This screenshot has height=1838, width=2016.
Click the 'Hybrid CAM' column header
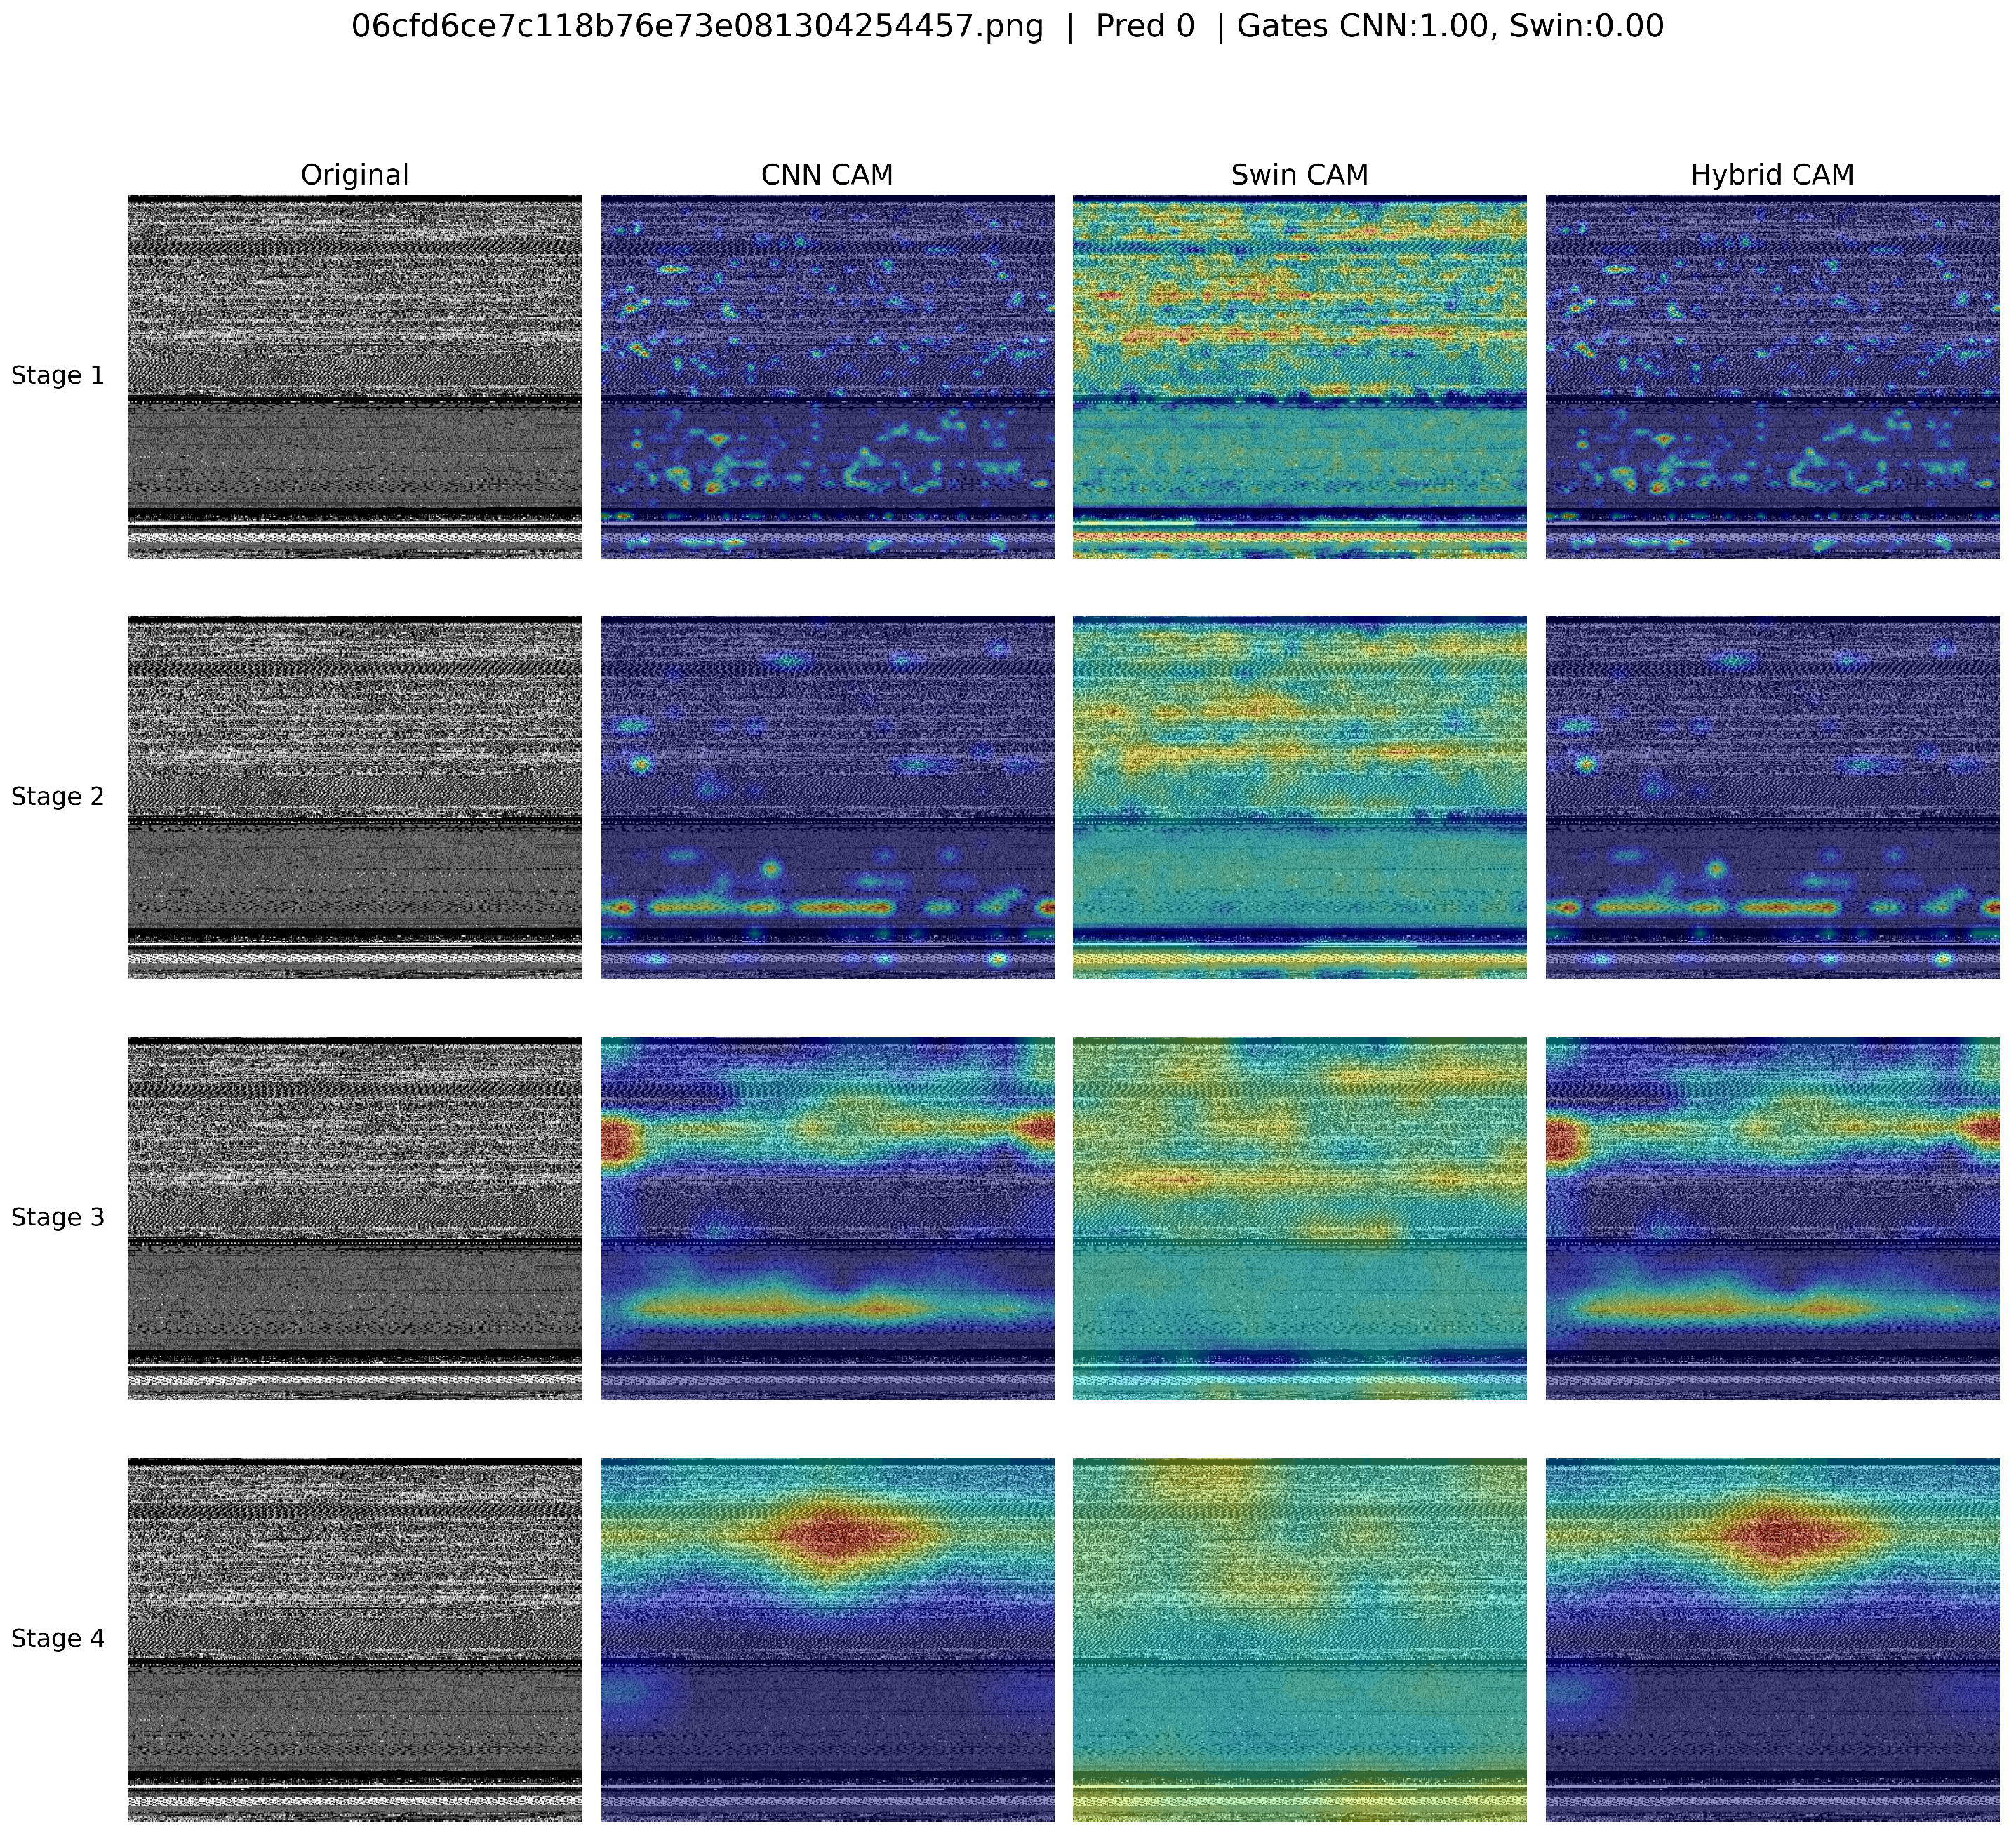click(x=1772, y=175)
